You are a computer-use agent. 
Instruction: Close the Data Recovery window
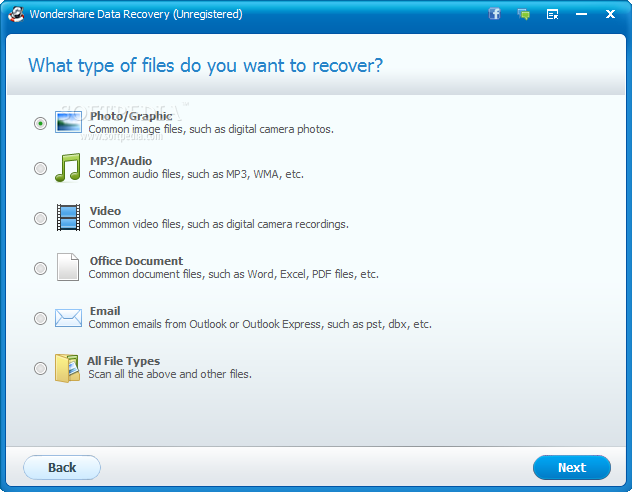click(610, 15)
